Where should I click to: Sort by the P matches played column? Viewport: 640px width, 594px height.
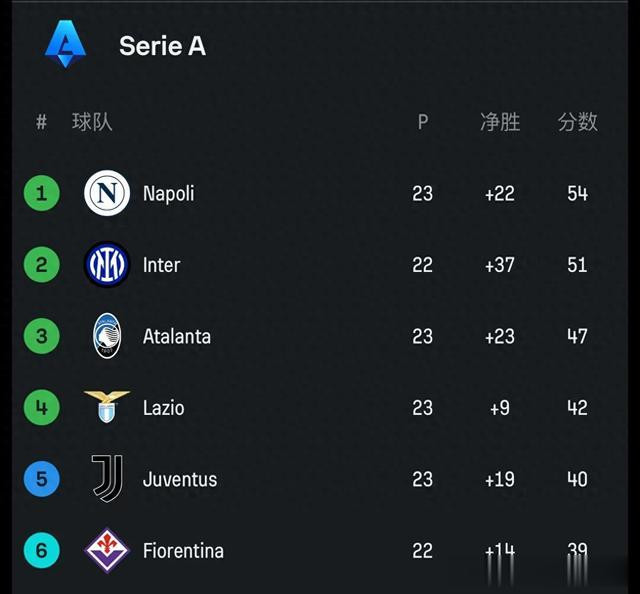tap(423, 122)
